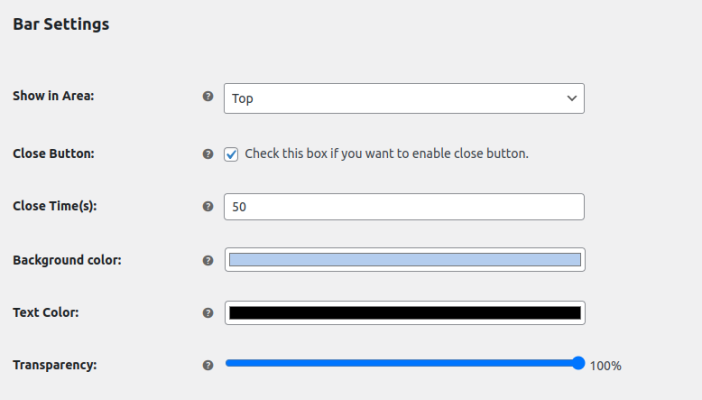Uncheck the enable close button checkbox

click(x=231, y=154)
